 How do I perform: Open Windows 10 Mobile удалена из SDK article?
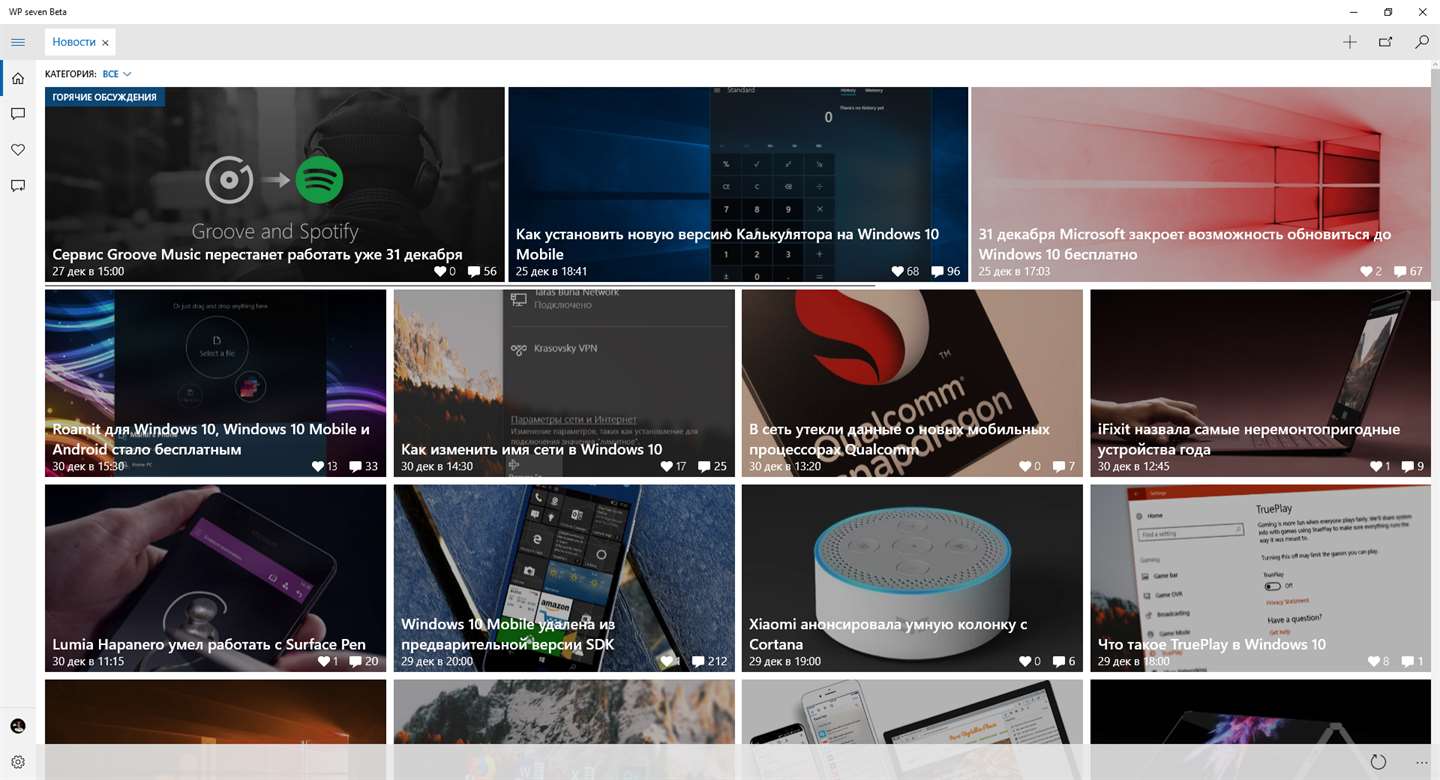(508, 634)
